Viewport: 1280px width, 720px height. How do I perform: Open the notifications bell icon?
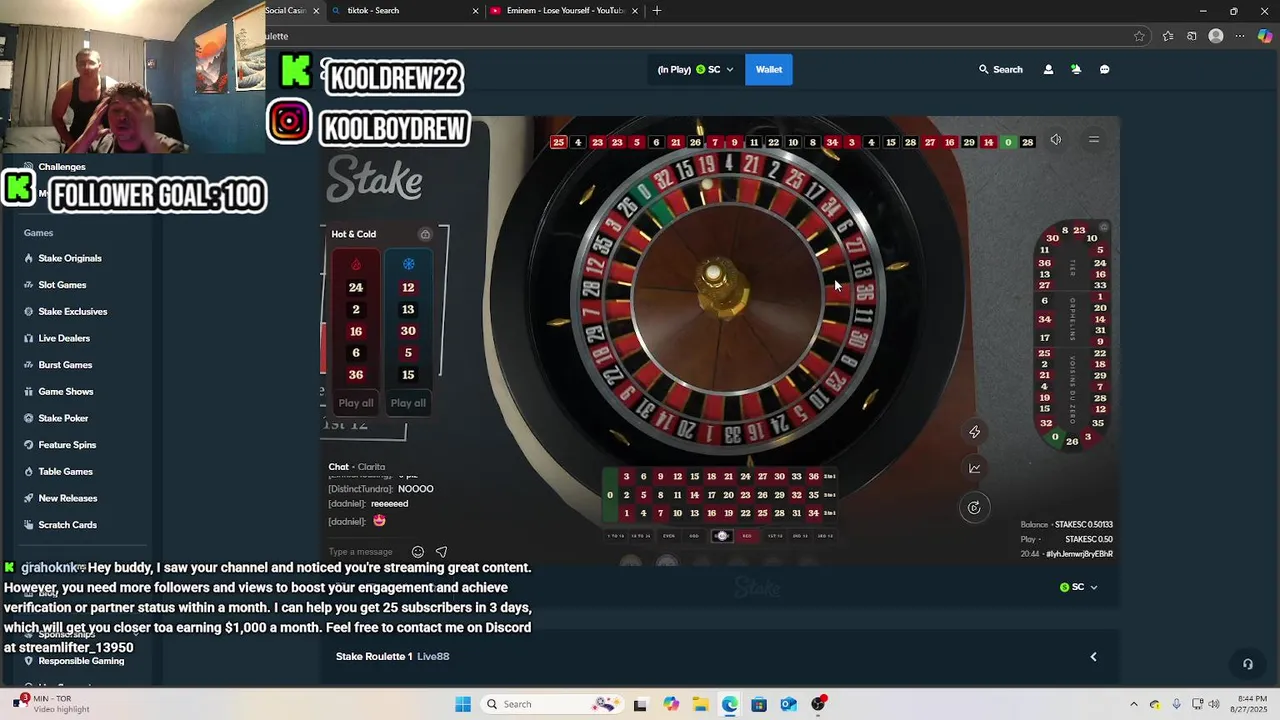click(1076, 69)
